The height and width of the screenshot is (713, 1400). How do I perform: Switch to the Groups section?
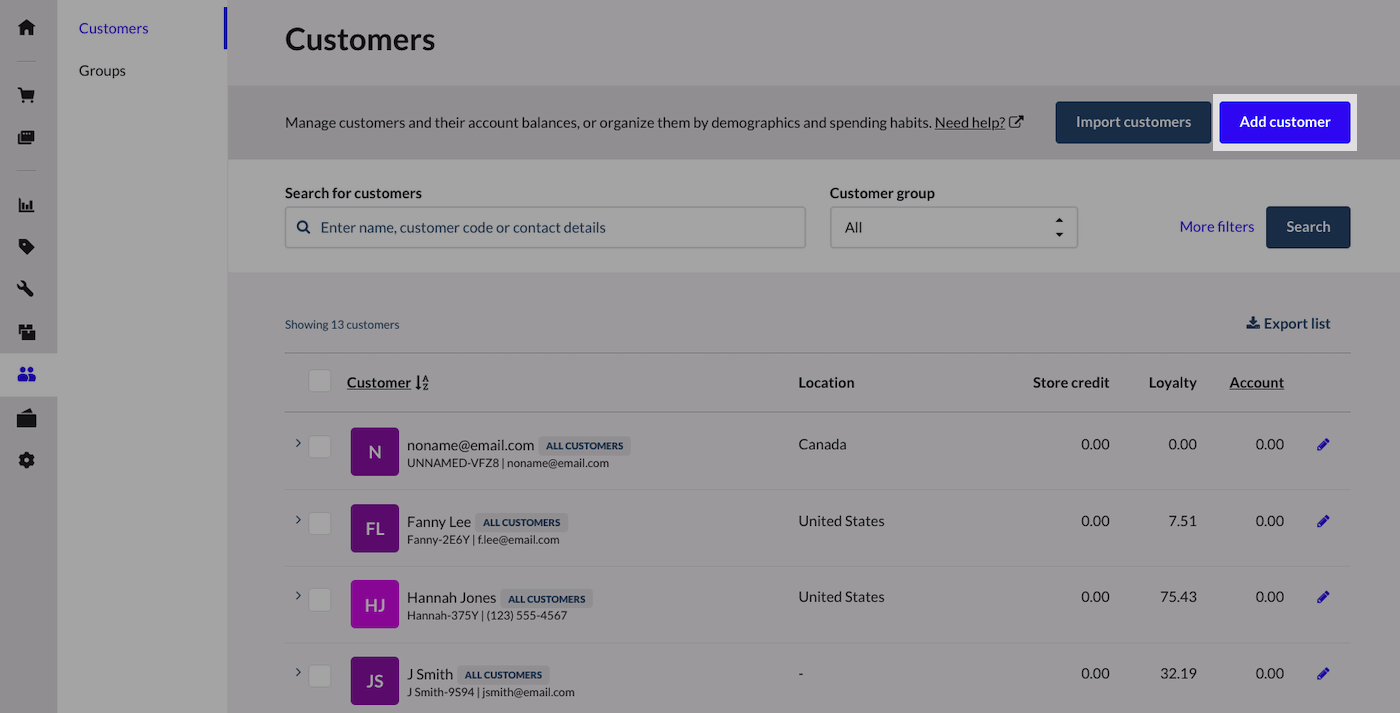click(x=102, y=71)
